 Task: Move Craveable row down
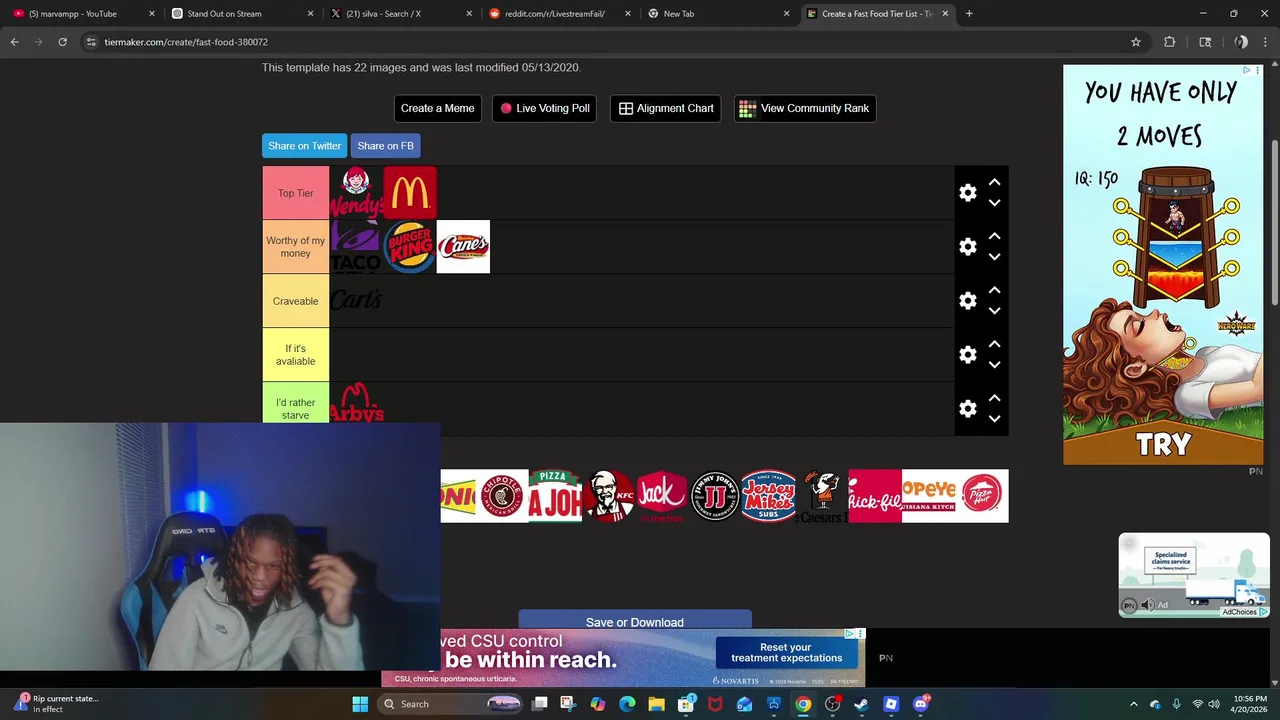point(994,311)
